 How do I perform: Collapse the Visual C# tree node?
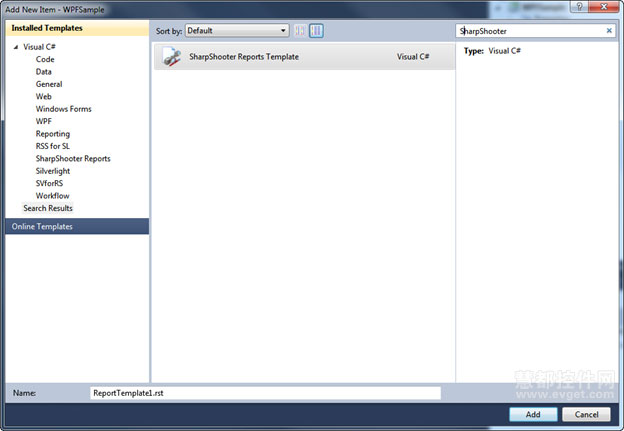coord(16,47)
